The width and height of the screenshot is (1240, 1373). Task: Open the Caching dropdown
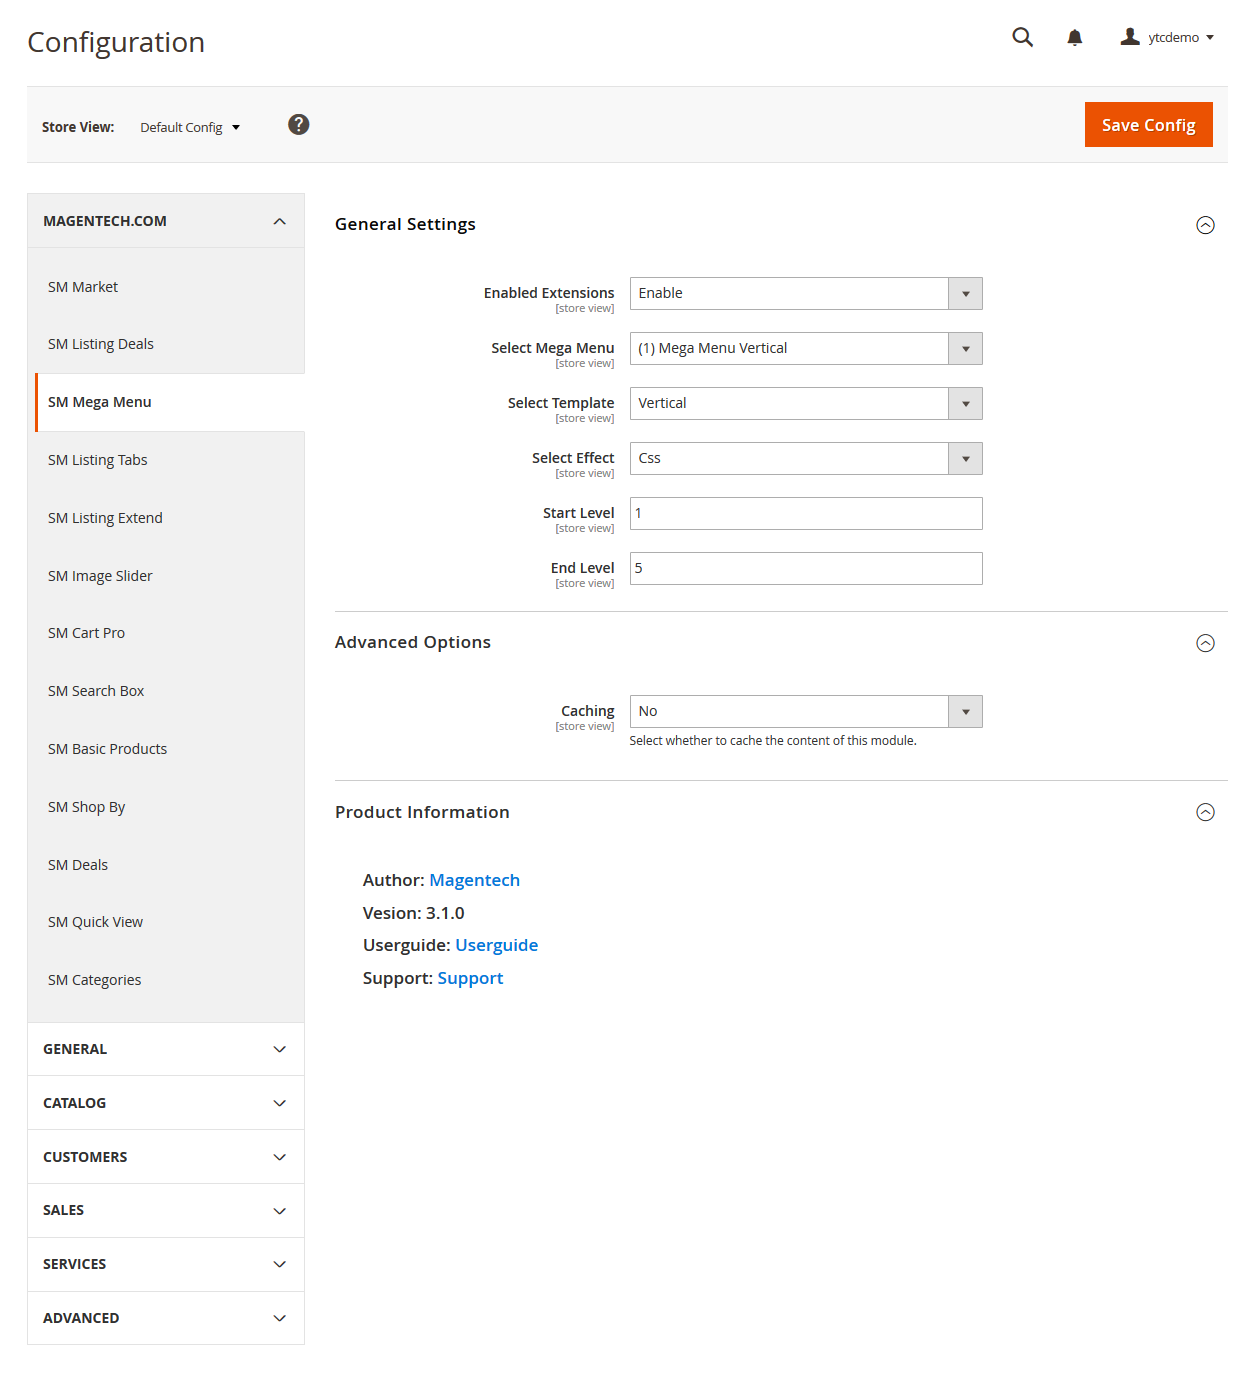(x=806, y=711)
